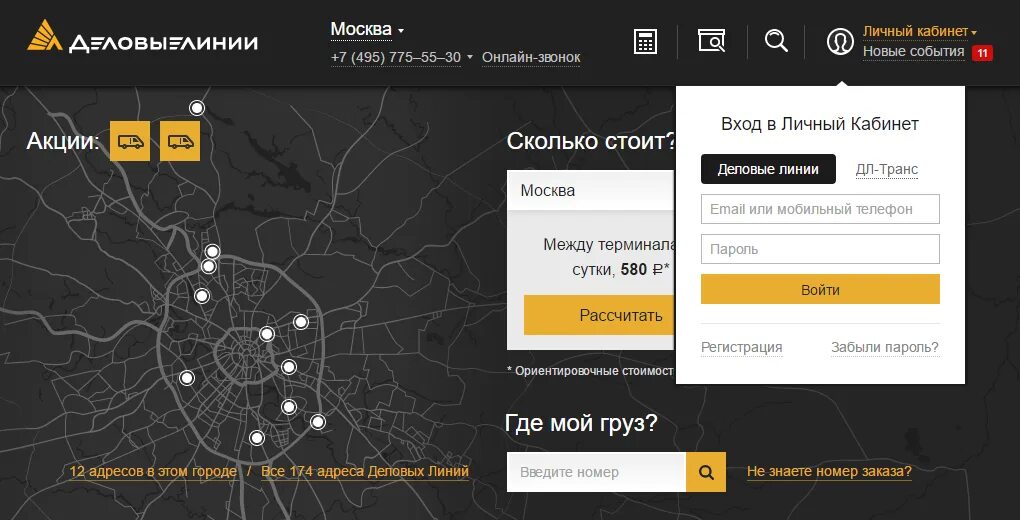This screenshot has width=1020, height=520.
Task: Click the Где мой груз? heading
Action: click(582, 424)
